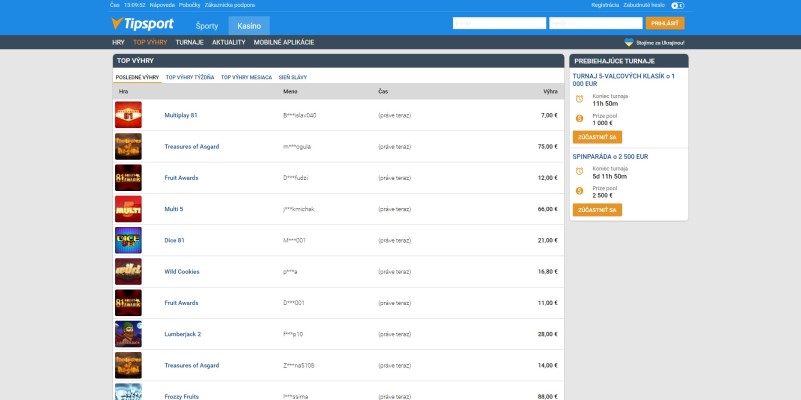Open the Zabudnuté heslo link
Image resolution: width=801 pixels, height=400 pixels.
[644, 5]
